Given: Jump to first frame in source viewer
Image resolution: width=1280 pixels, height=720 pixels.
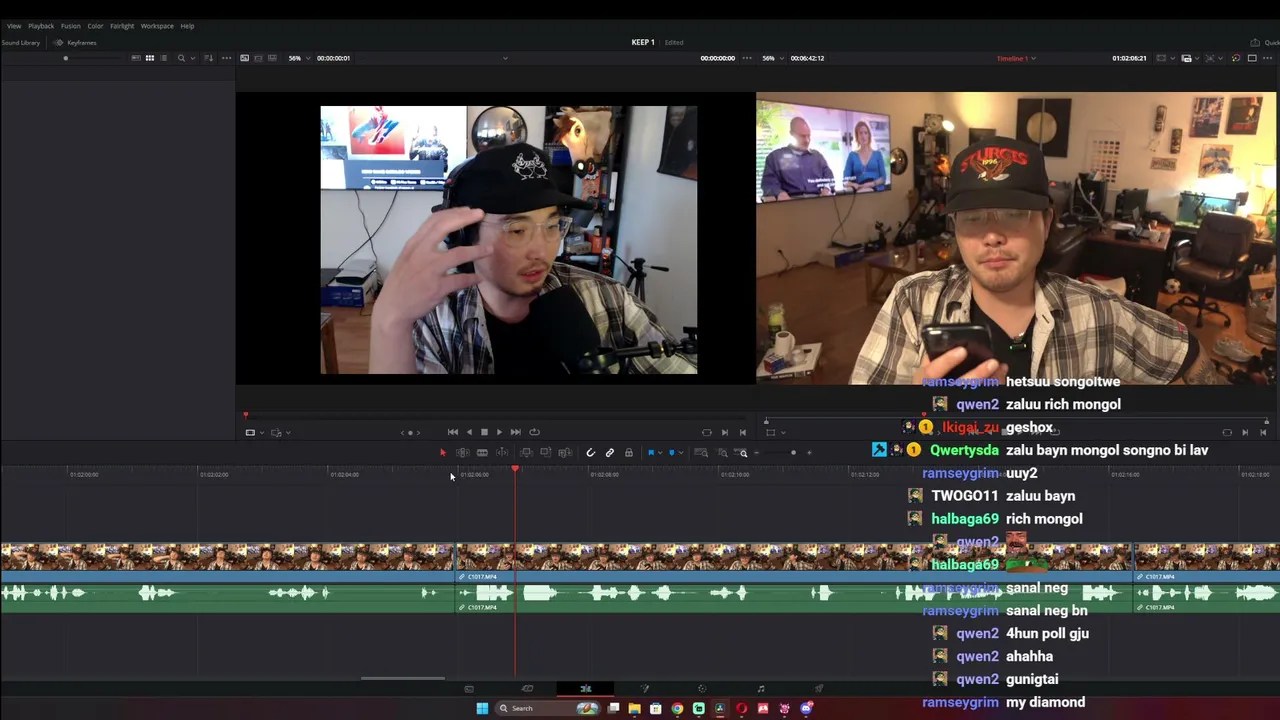Looking at the screenshot, I should (x=453, y=432).
